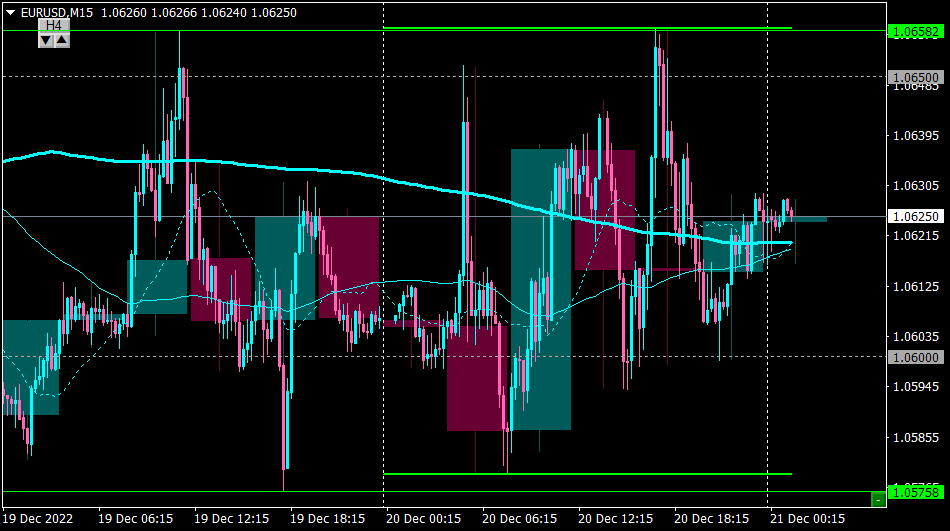Viewport: 950px width, 531px height.
Task: Click the 20 Dec 12:15 time label
Action: (x=616, y=519)
